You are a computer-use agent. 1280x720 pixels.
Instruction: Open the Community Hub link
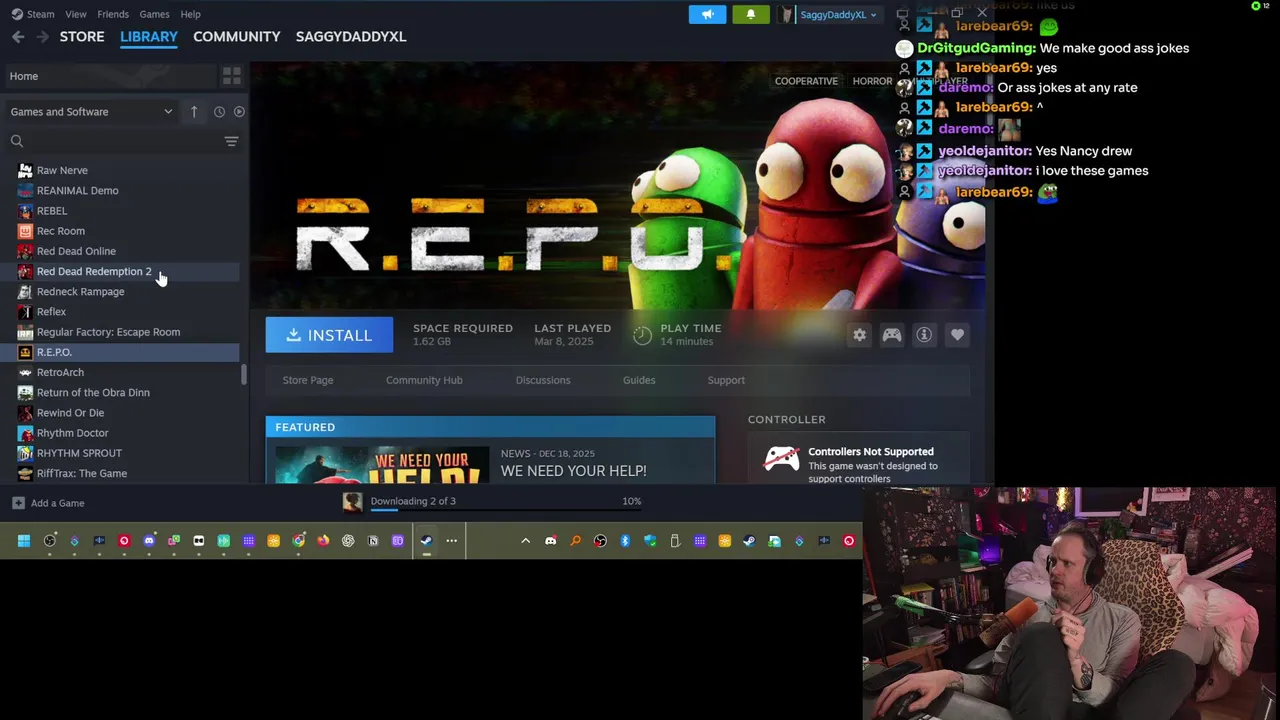[424, 380]
